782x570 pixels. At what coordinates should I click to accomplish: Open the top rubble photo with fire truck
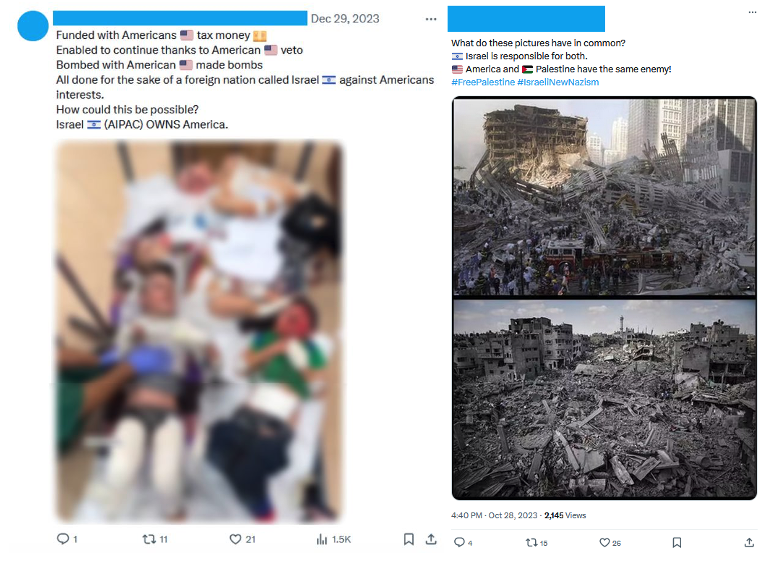click(604, 196)
